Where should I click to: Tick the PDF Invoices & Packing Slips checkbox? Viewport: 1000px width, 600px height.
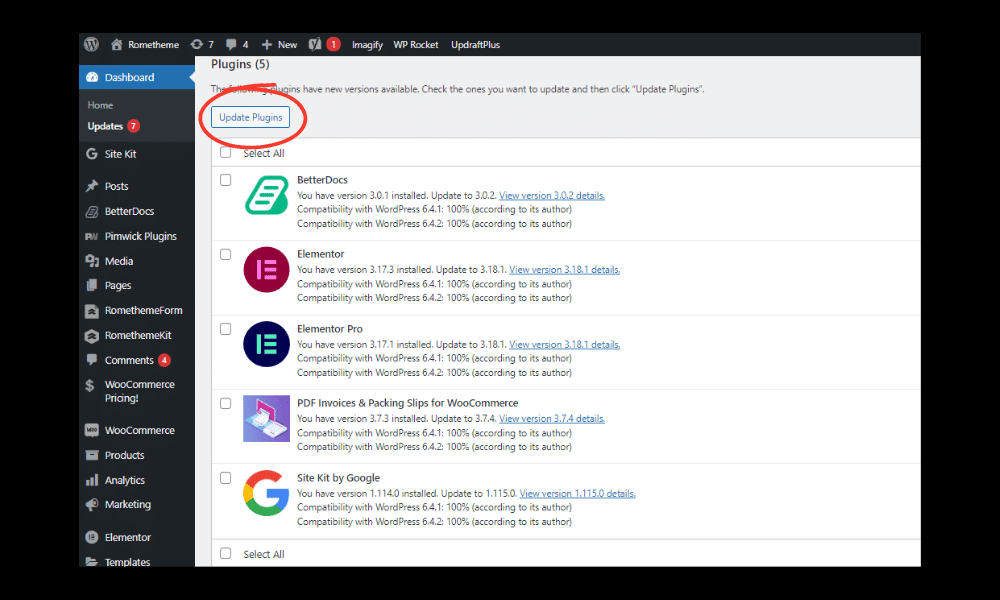tap(226, 404)
